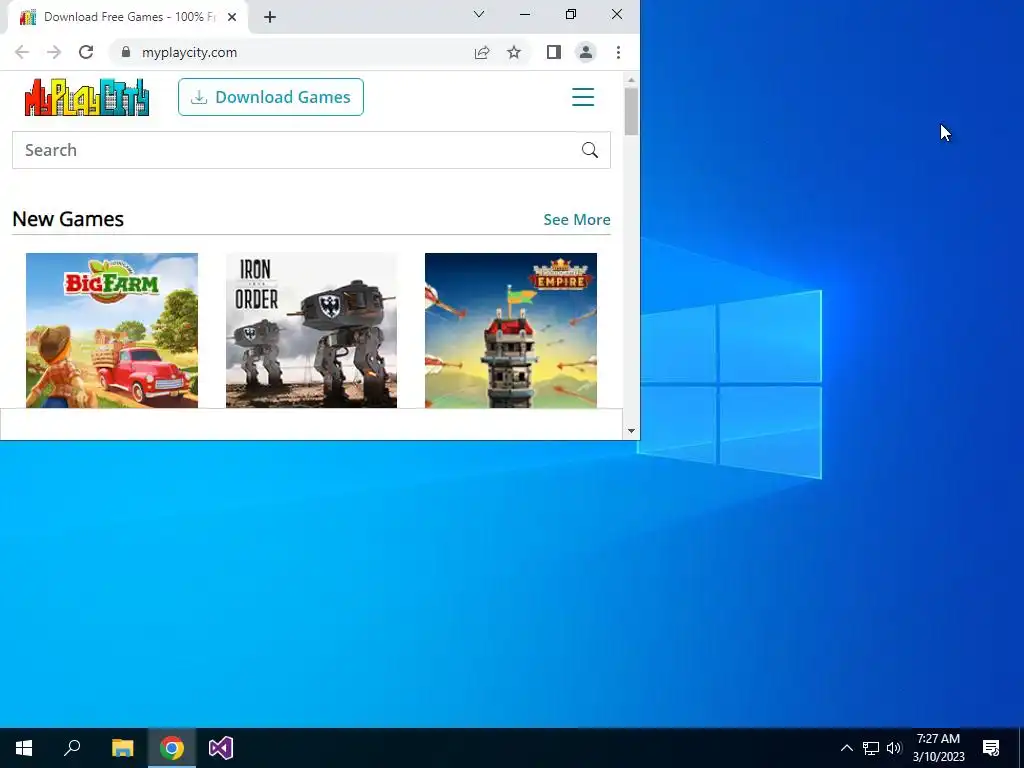Open a new tab with plus button
This screenshot has width=1024, height=768.
(x=270, y=17)
